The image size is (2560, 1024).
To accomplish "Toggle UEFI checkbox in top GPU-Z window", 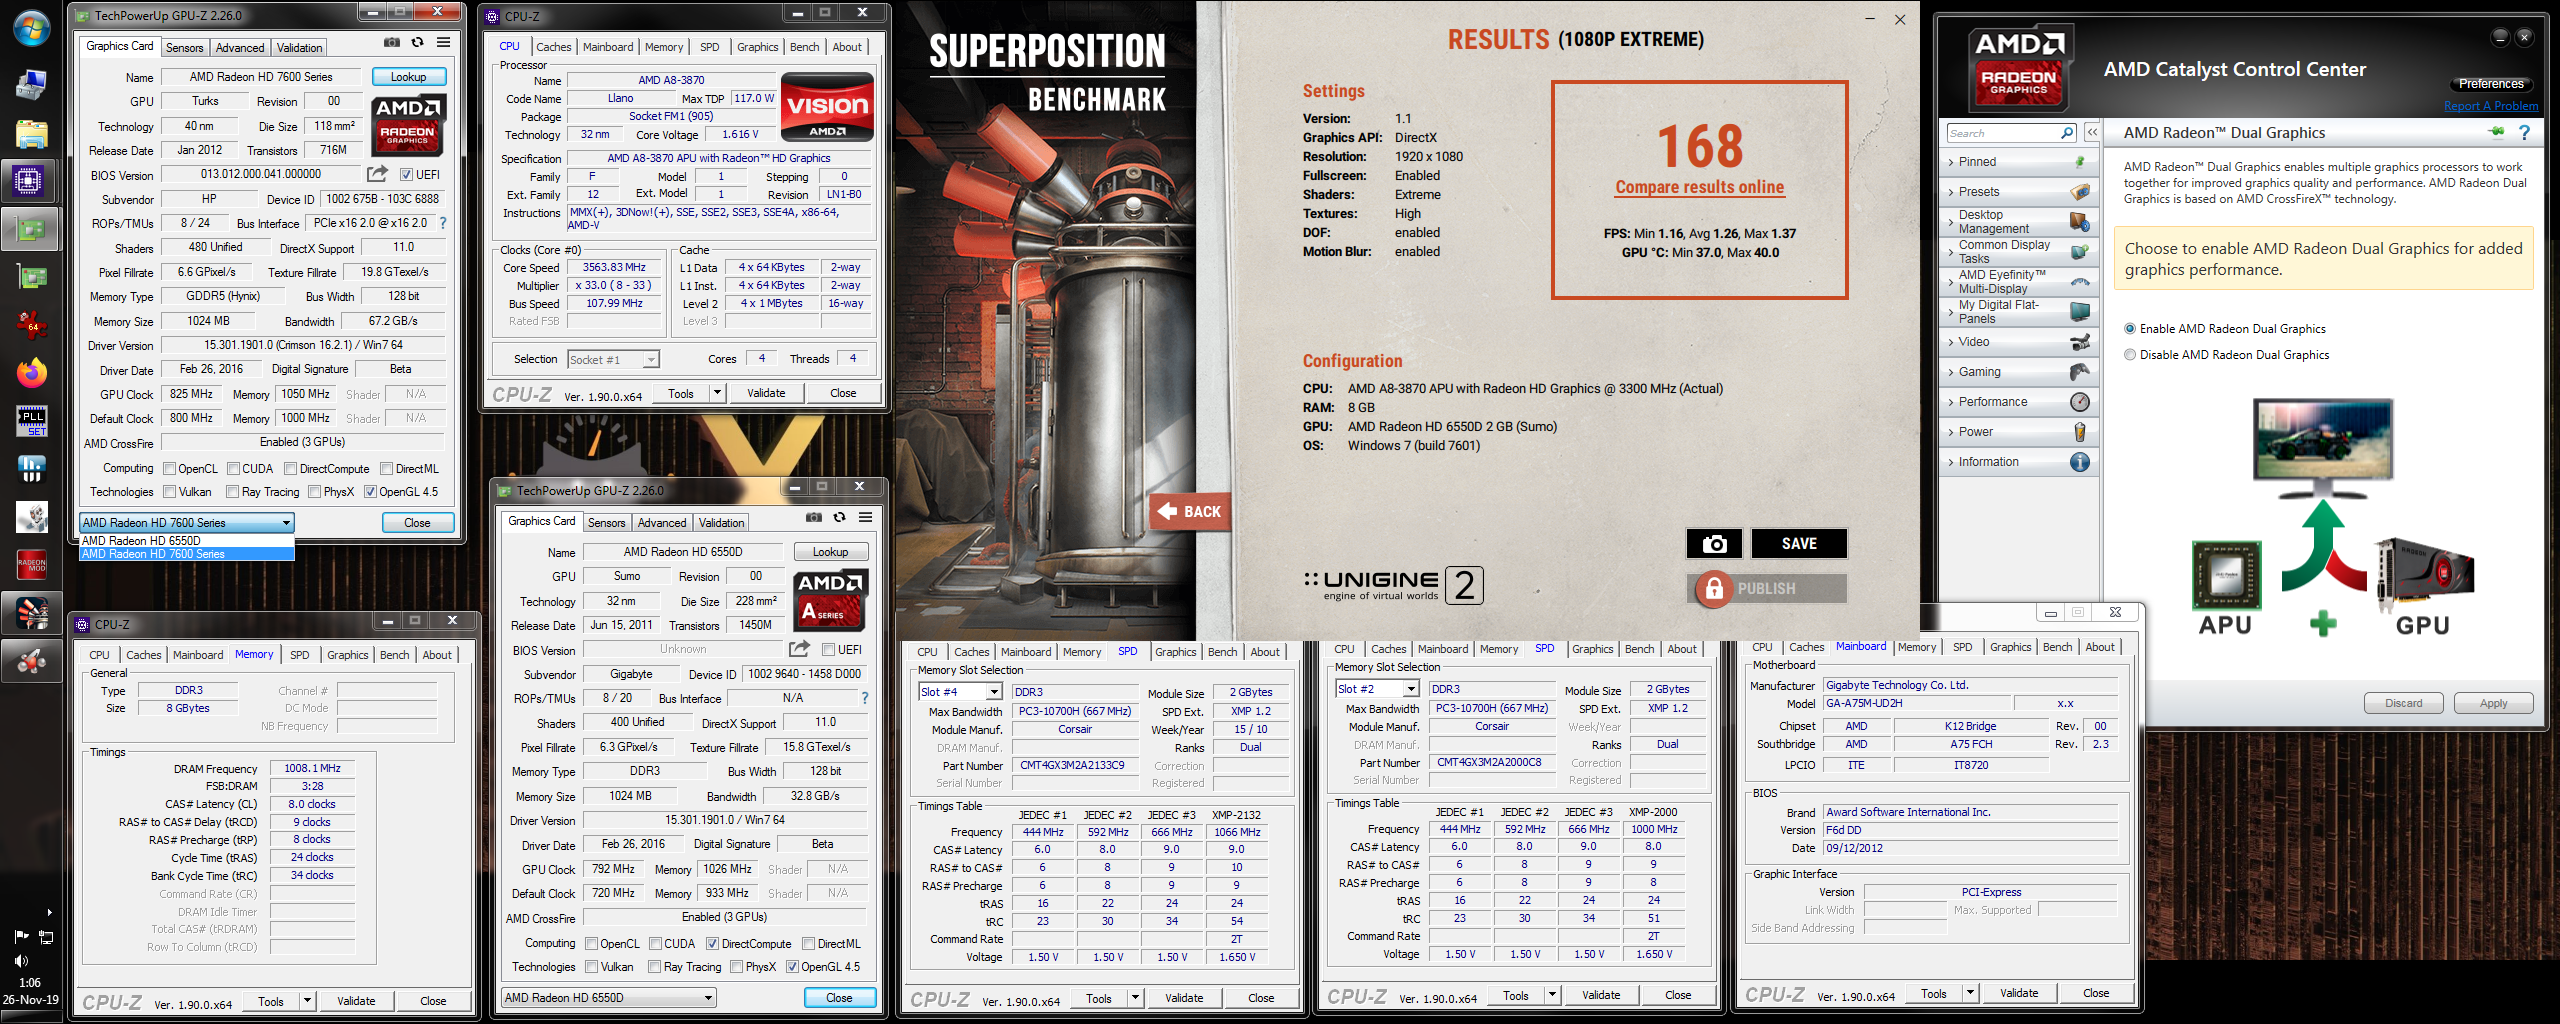I will click(406, 175).
